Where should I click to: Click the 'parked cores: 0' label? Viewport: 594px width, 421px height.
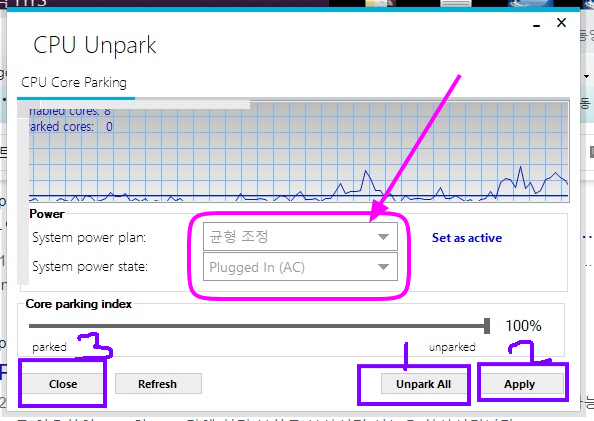click(x=71, y=127)
